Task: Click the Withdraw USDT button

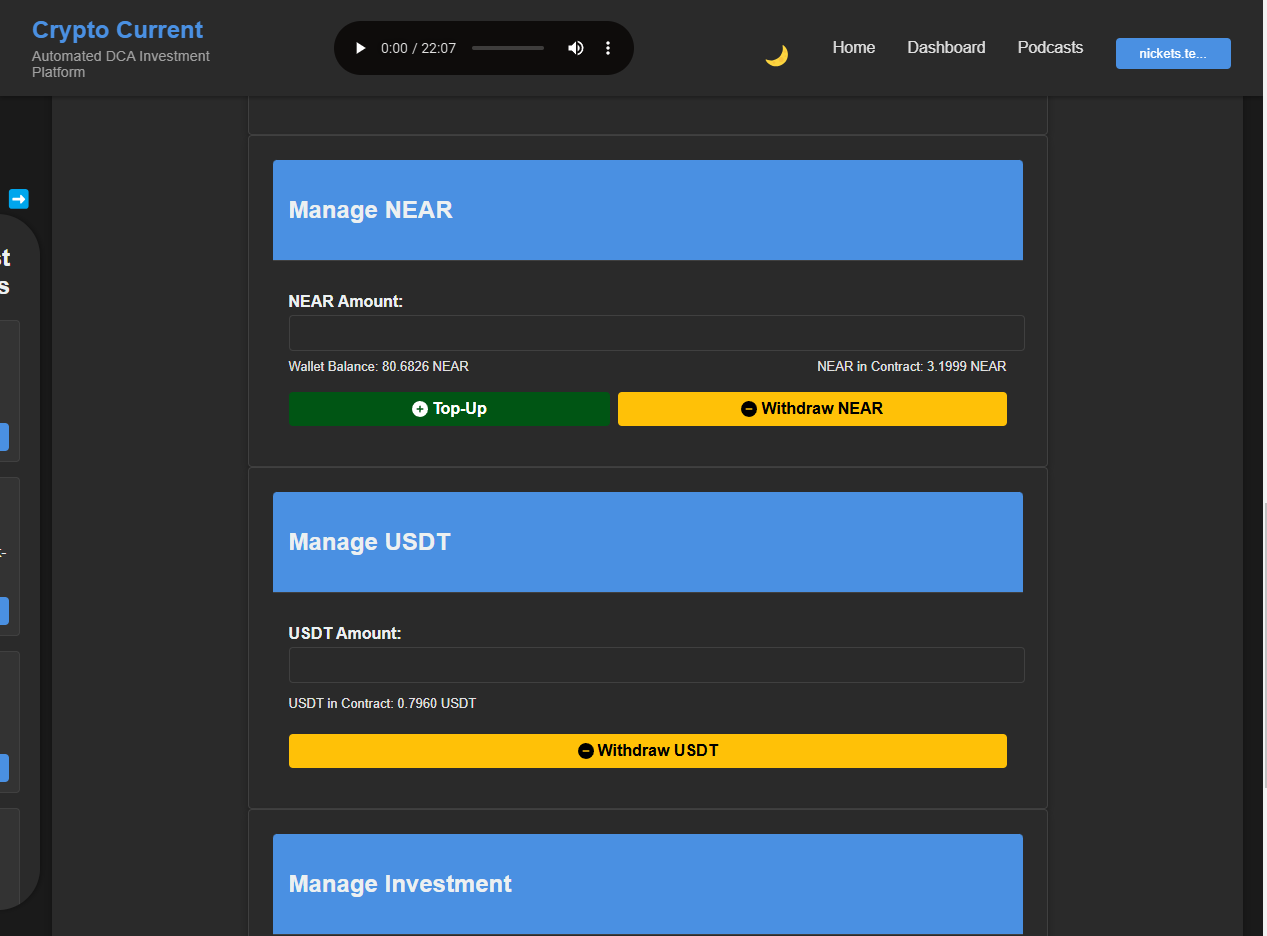Action: pos(648,751)
